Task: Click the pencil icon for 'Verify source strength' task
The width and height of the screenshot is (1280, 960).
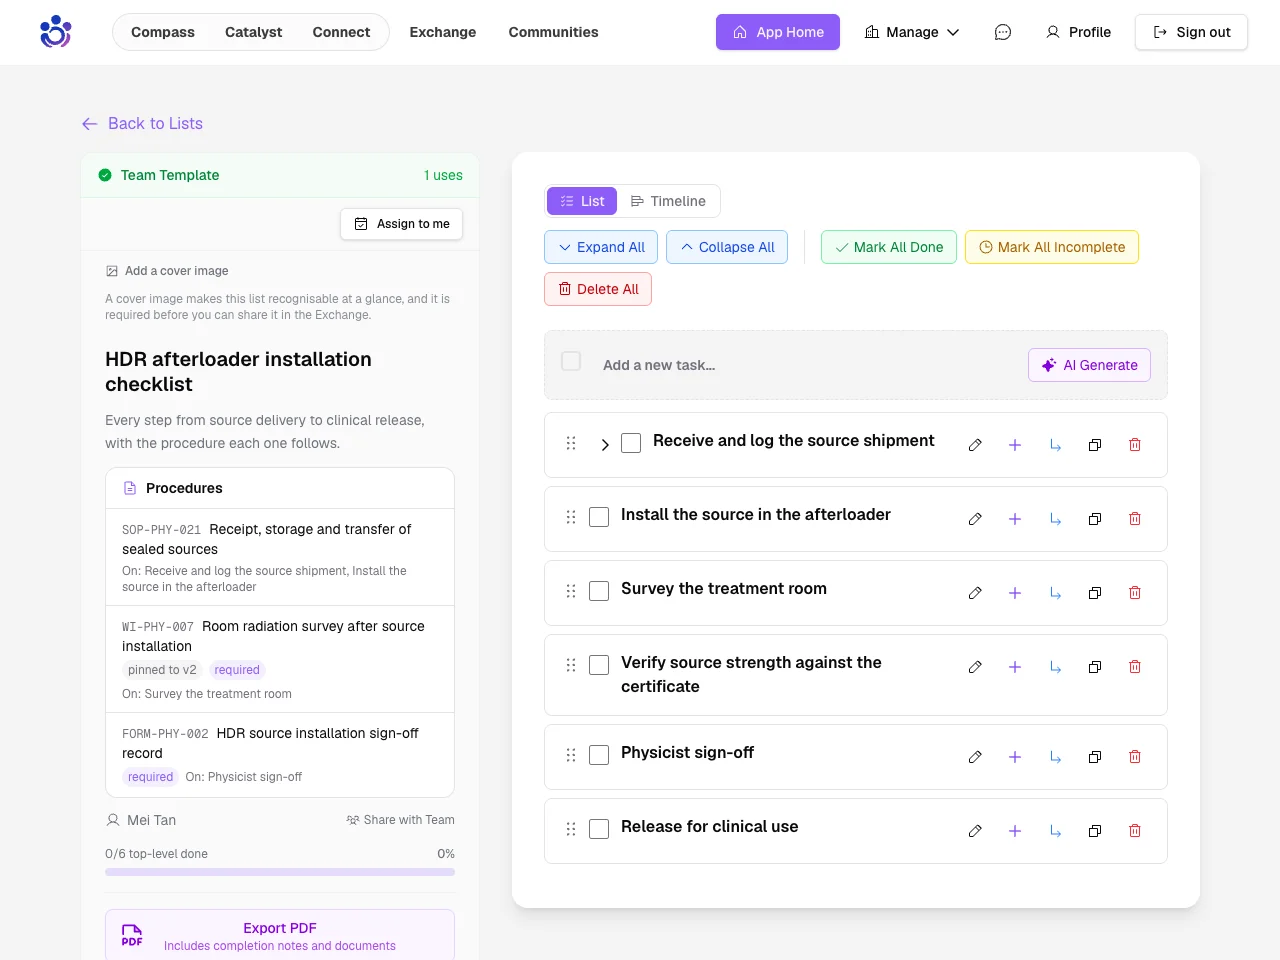Action: [975, 667]
